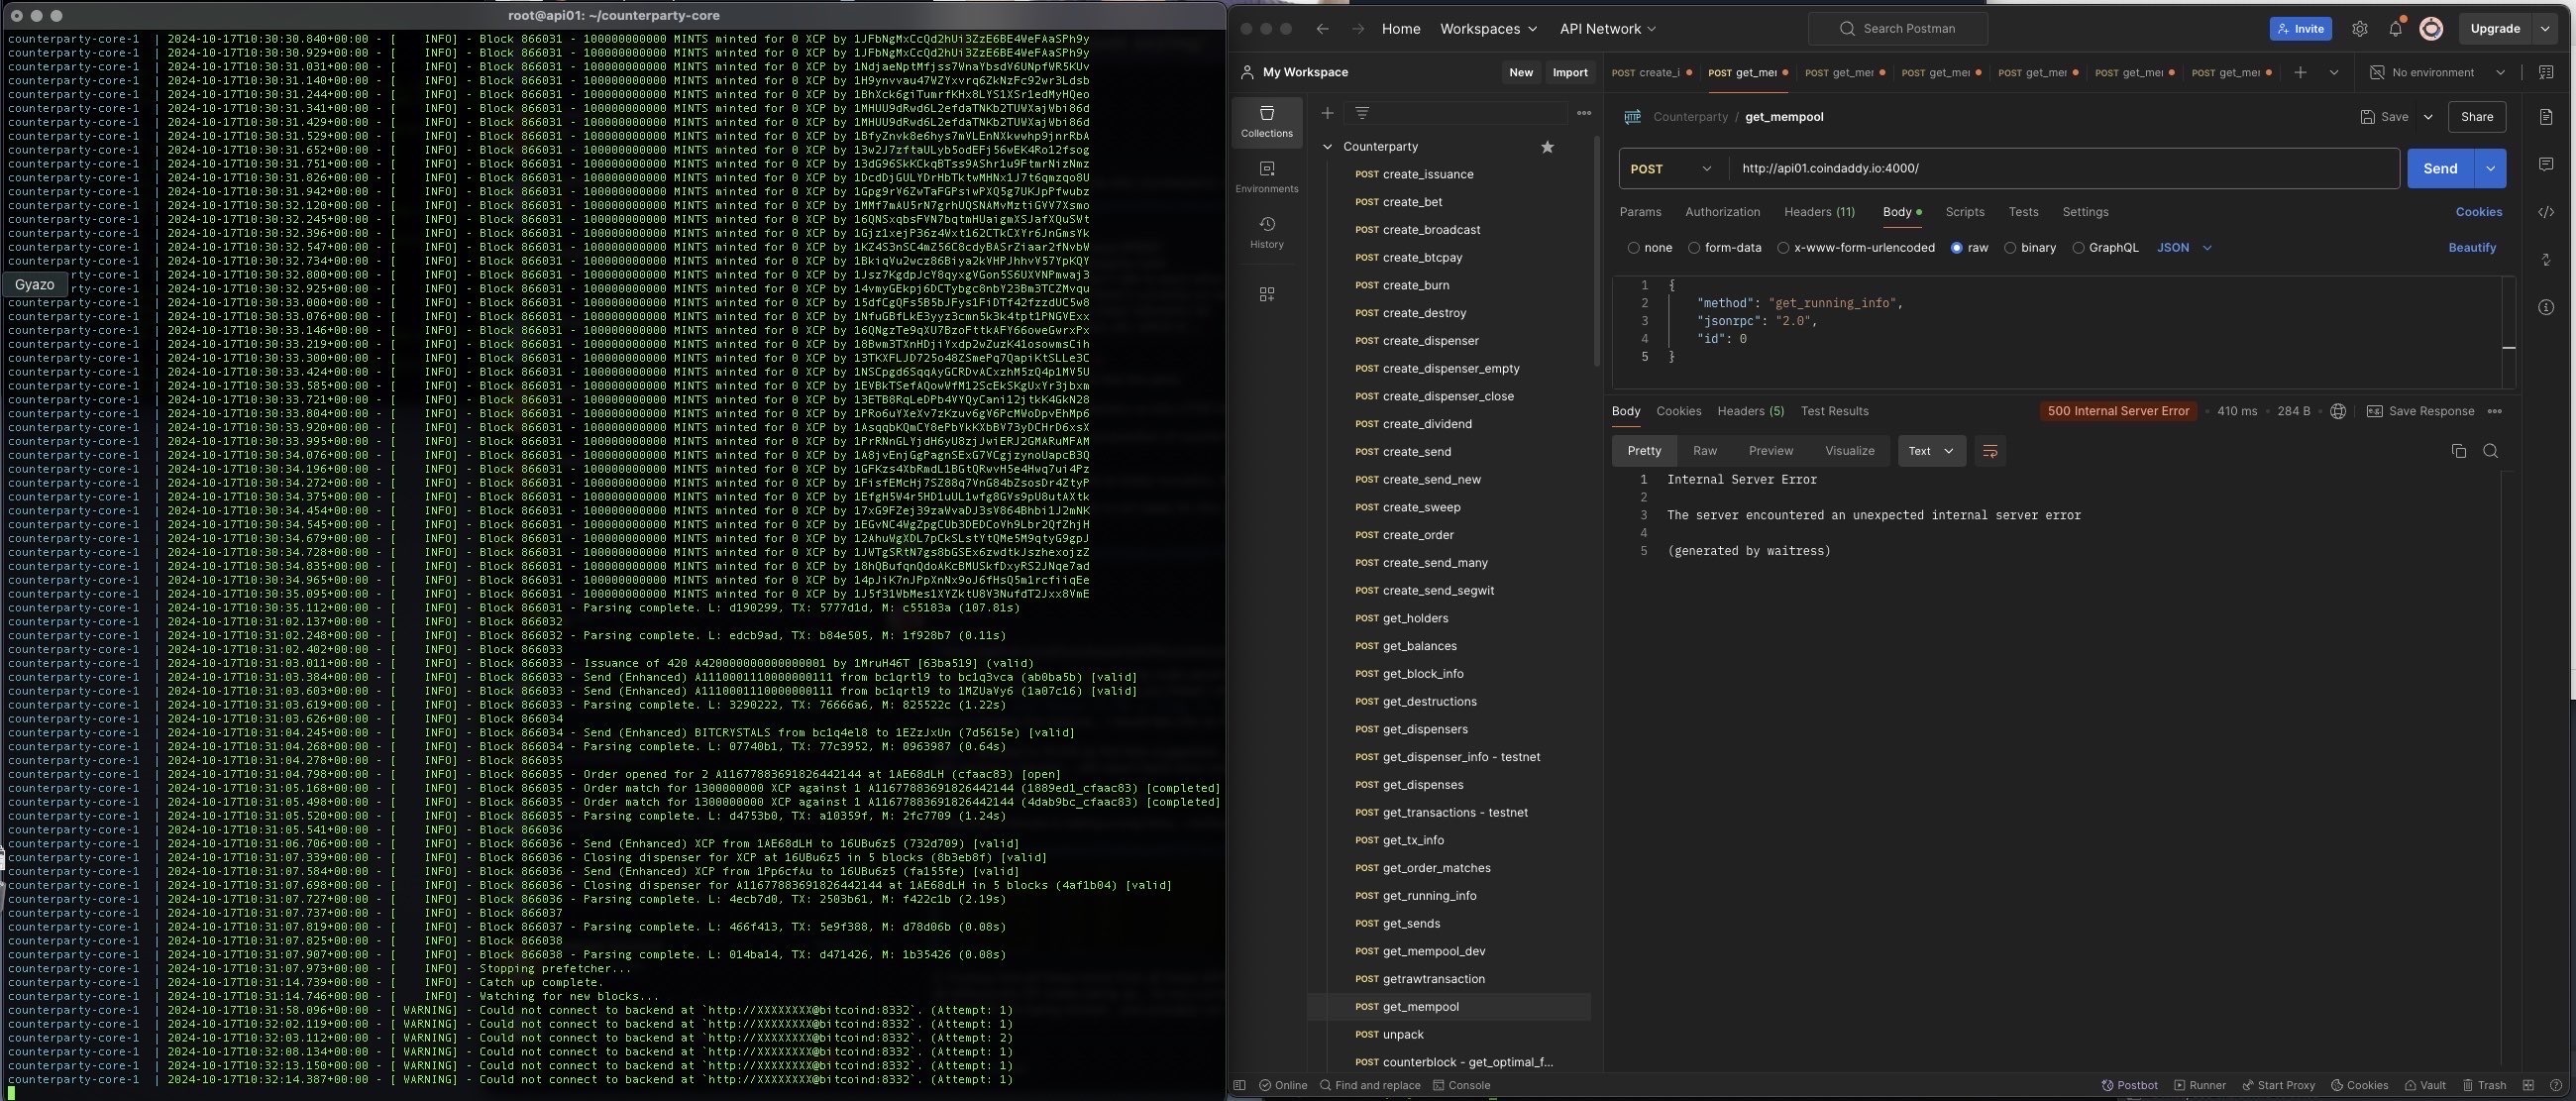Switch to the Params tab
The image size is (2576, 1101).
point(1640,212)
